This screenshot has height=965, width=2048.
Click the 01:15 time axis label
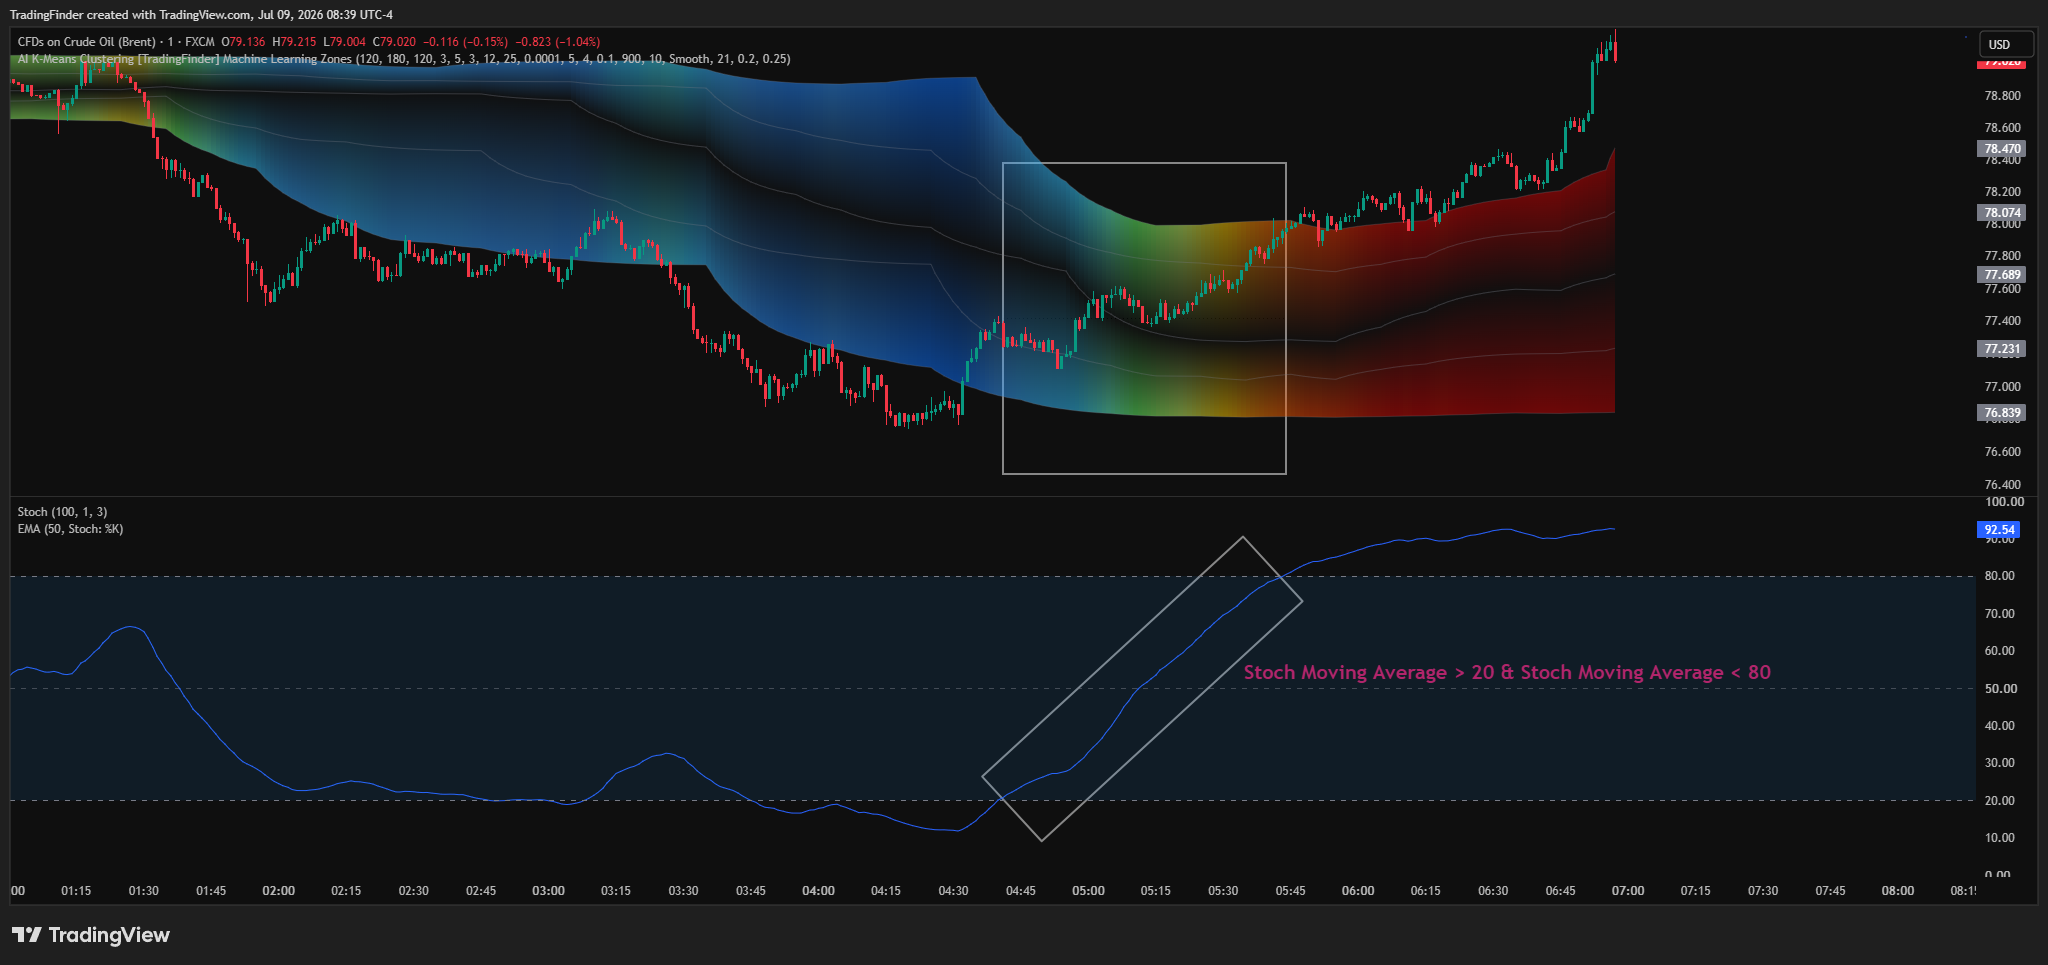76,891
